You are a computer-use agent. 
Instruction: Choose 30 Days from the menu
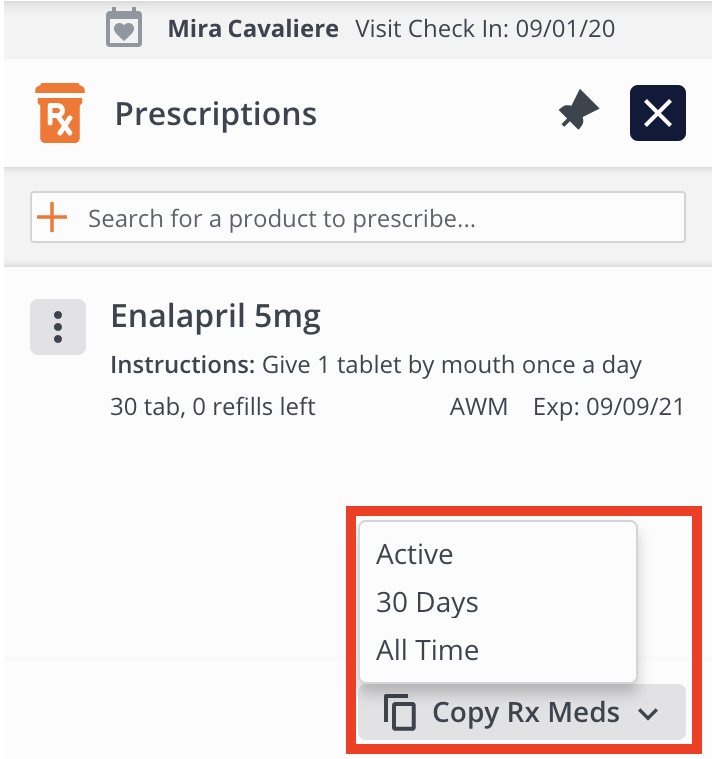click(x=427, y=602)
